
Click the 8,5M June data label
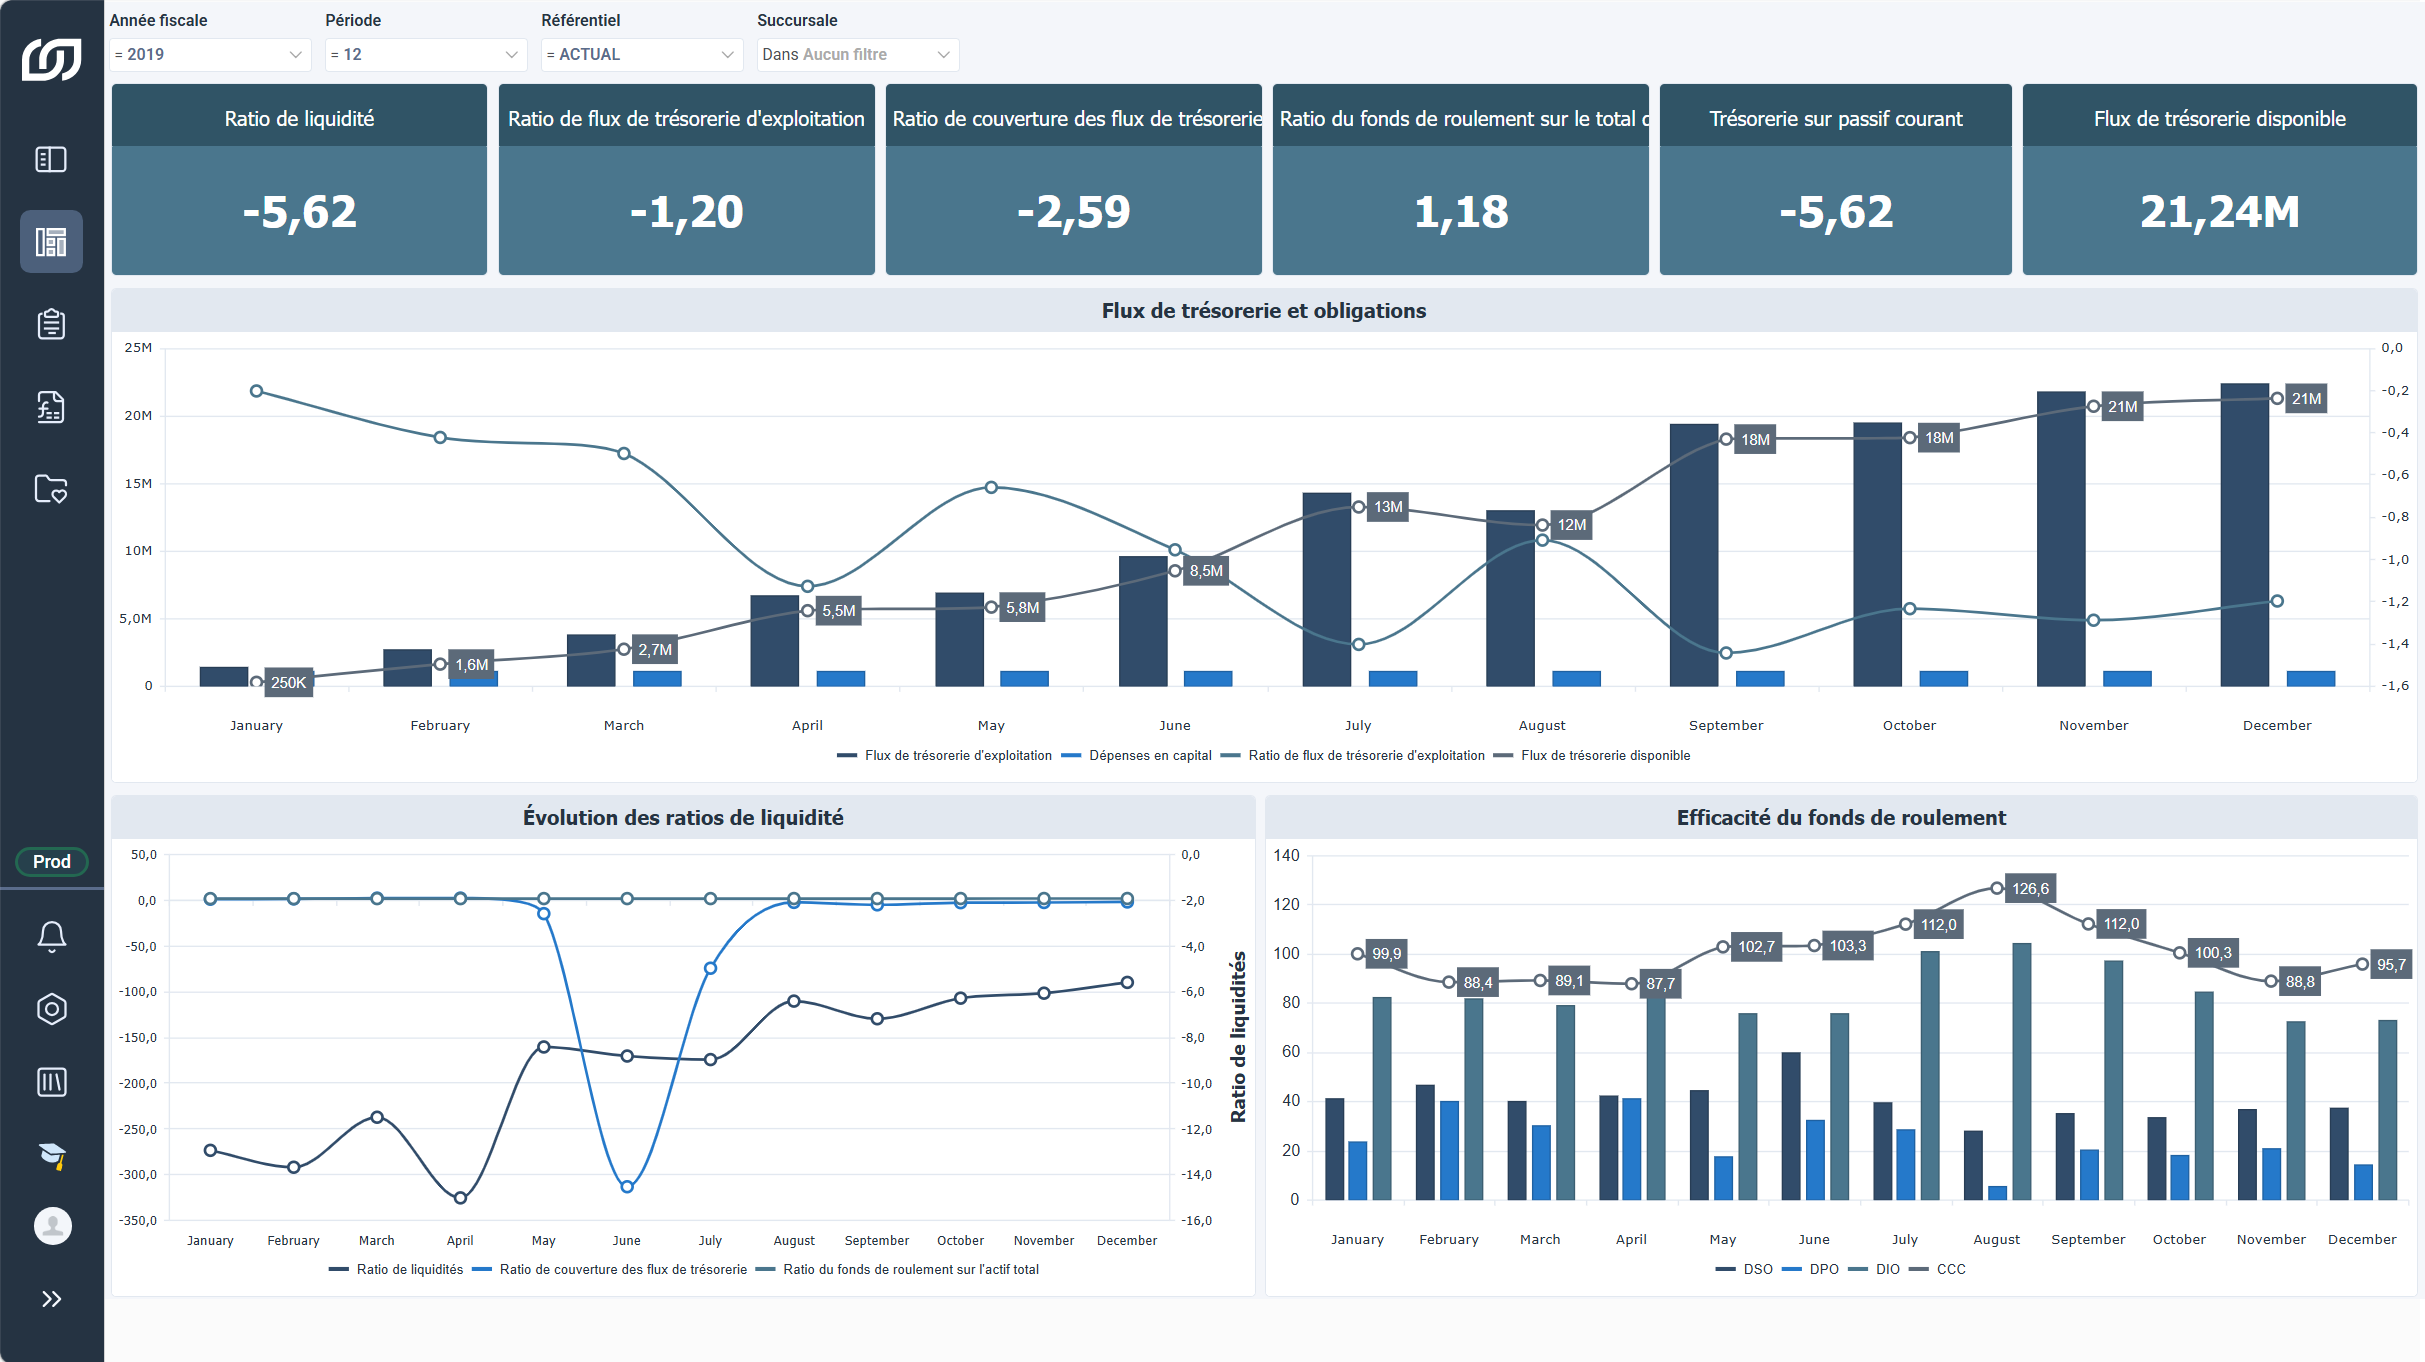1206,571
